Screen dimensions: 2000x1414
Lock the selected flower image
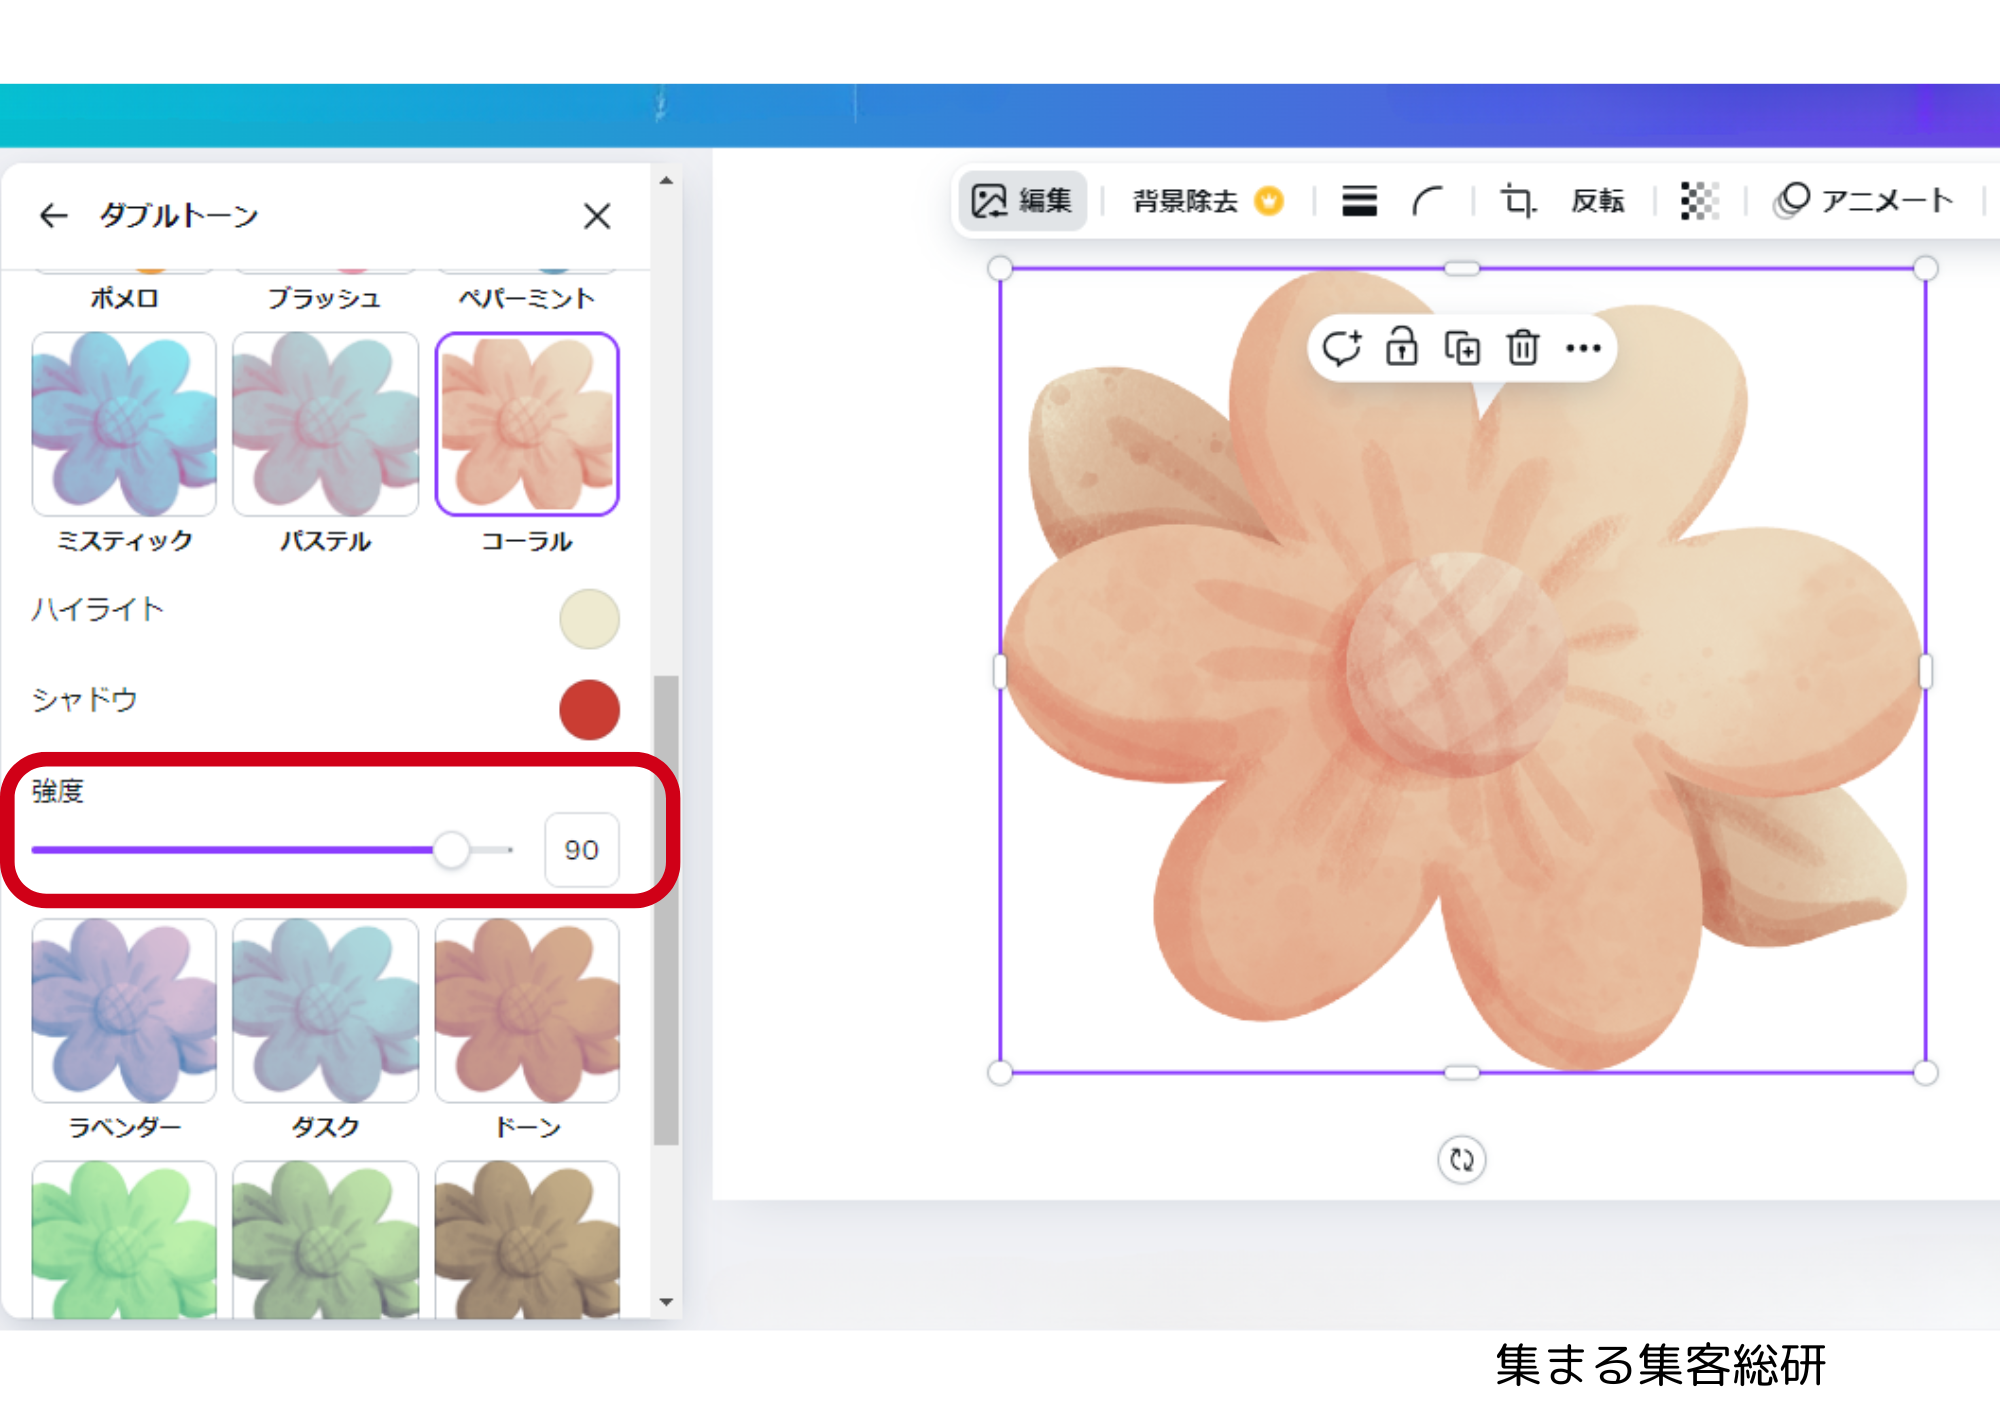click(x=1401, y=348)
